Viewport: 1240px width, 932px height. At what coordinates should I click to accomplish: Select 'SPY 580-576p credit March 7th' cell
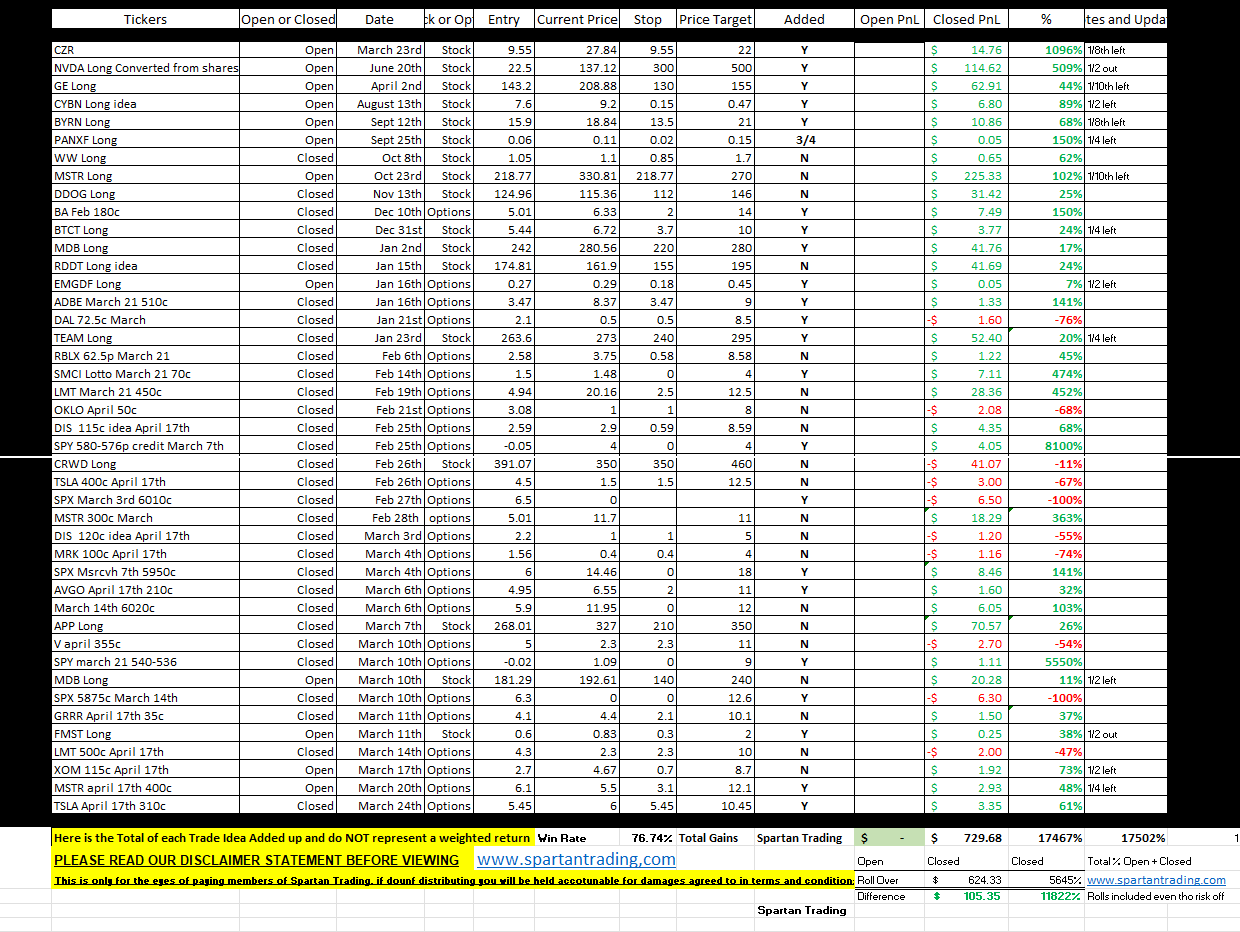click(146, 446)
